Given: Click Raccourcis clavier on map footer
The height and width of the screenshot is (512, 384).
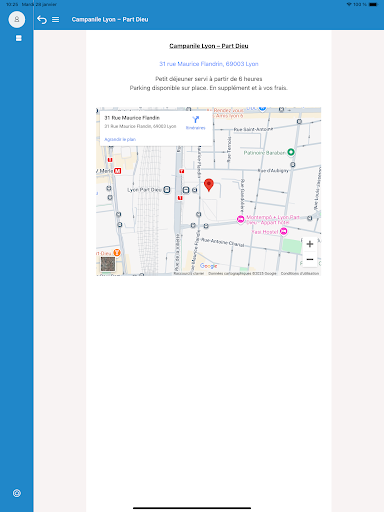Looking at the screenshot, I should click(x=189, y=273).
